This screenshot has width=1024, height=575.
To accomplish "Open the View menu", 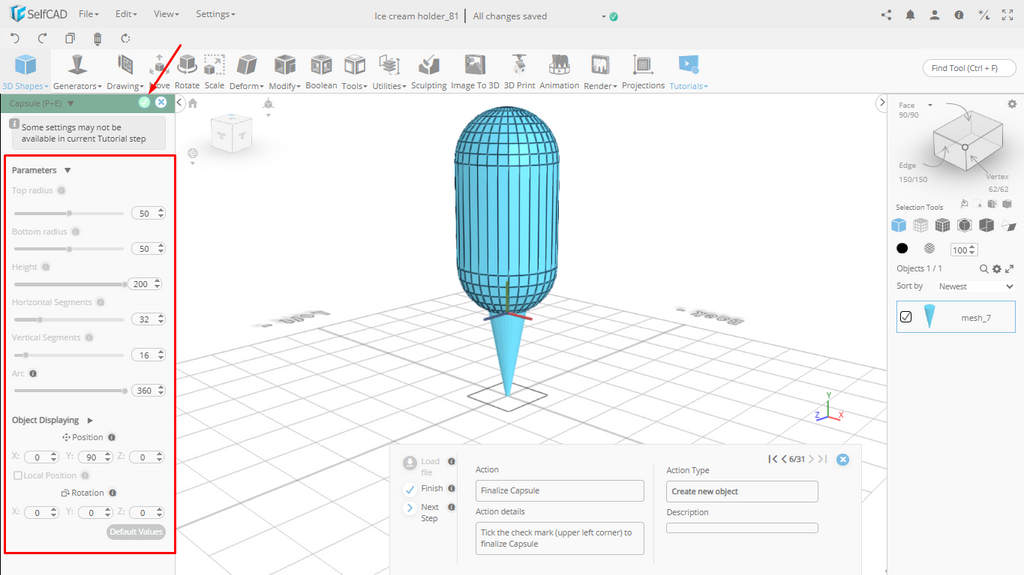I will pyautogui.click(x=166, y=14).
